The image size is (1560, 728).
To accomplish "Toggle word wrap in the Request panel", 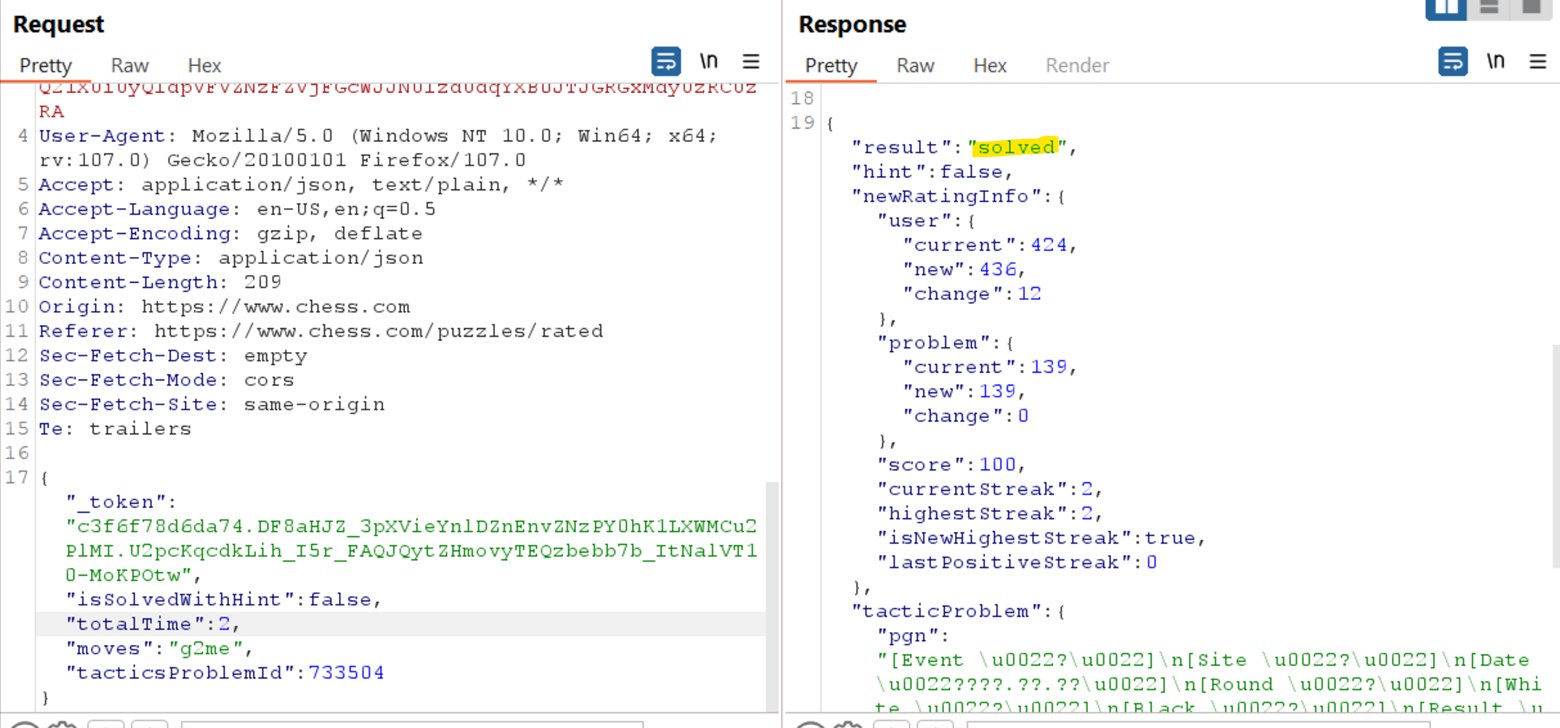I will [666, 62].
